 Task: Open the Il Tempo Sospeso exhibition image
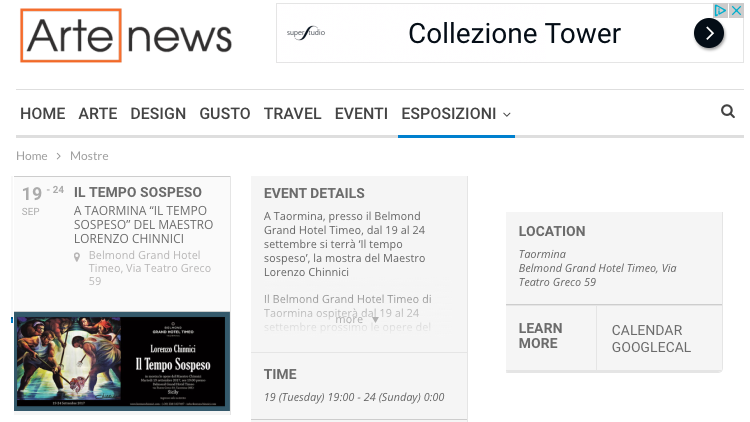point(122,361)
